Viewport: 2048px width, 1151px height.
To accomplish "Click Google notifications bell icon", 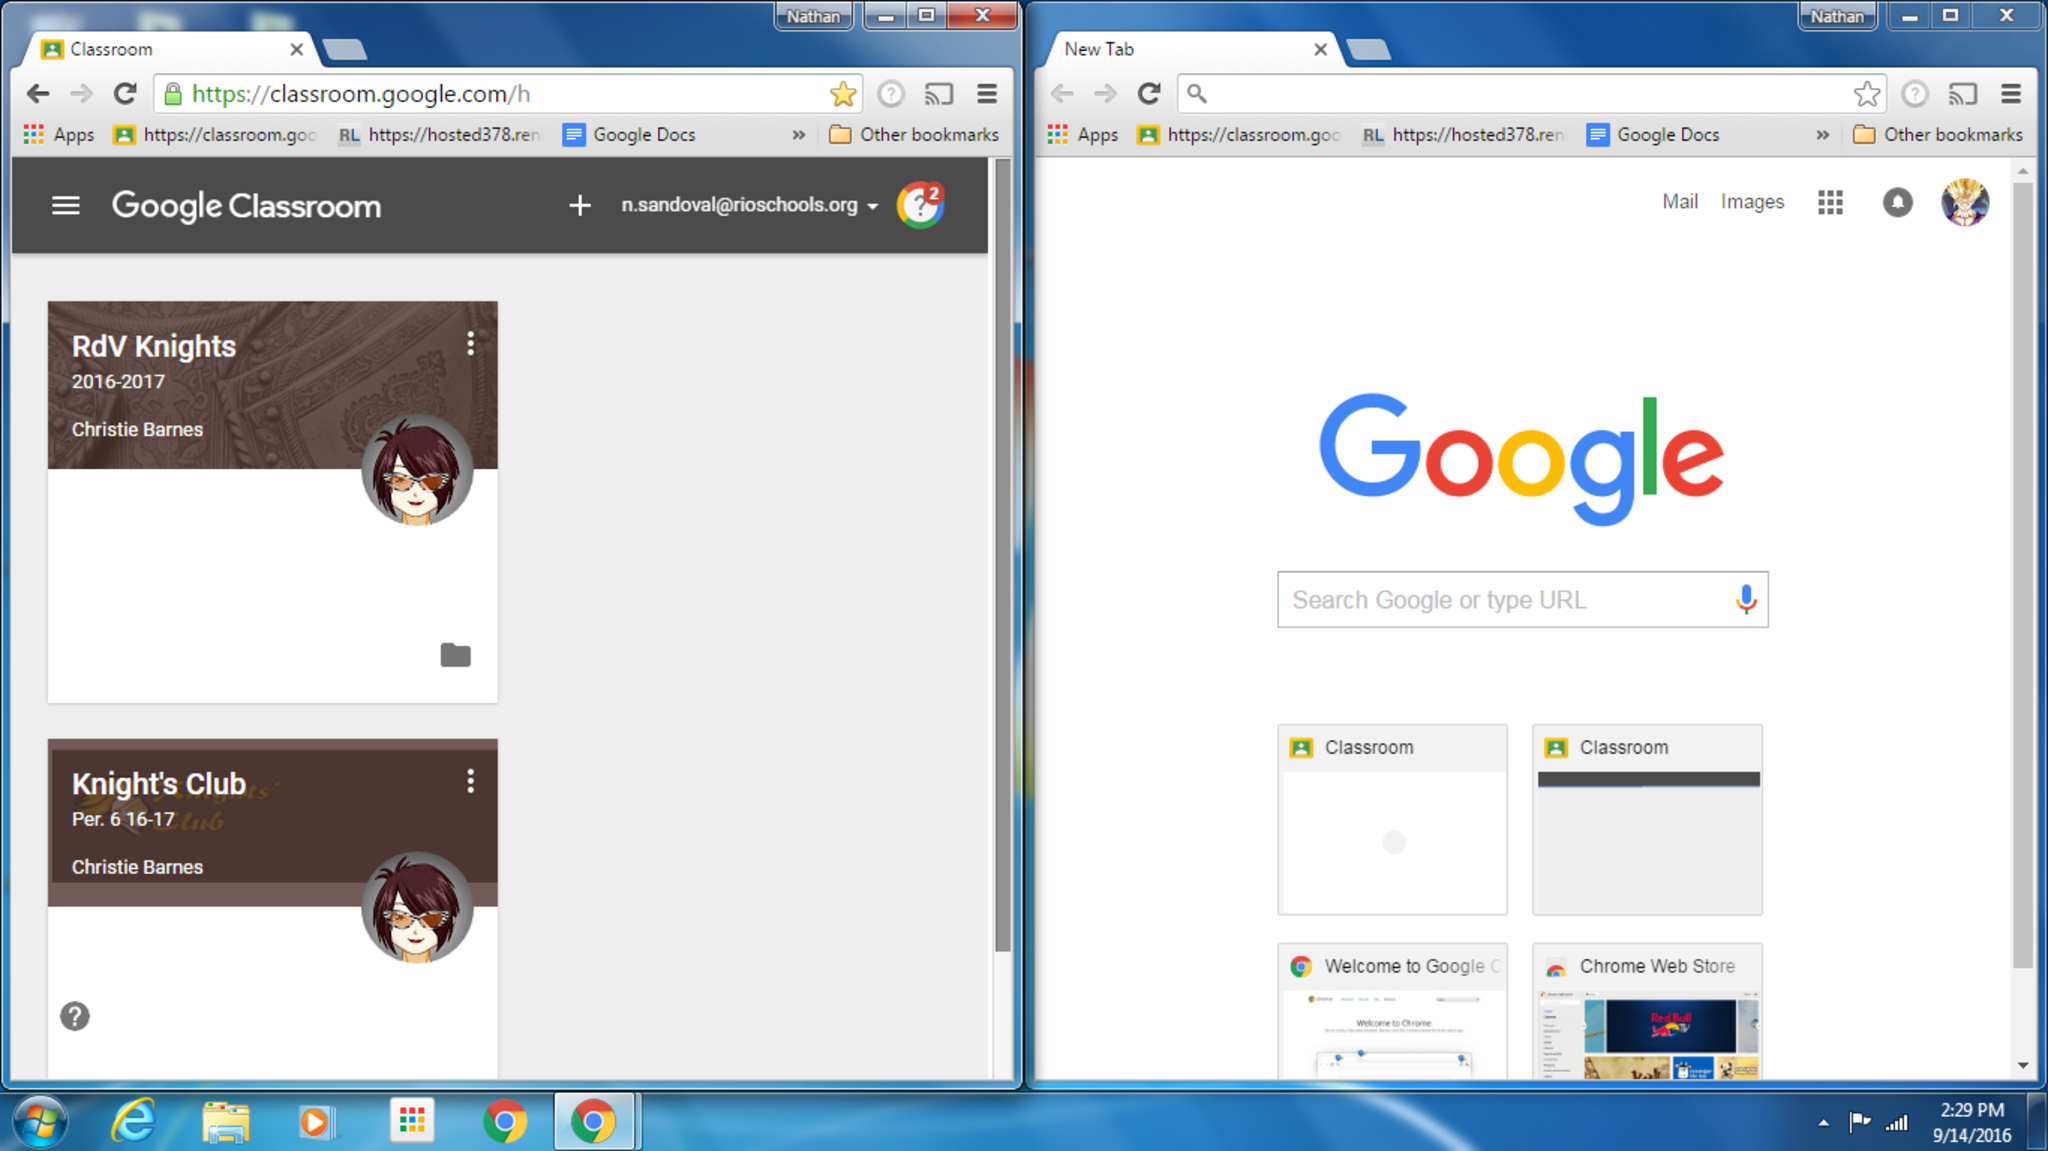I will pyautogui.click(x=1897, y=203).
